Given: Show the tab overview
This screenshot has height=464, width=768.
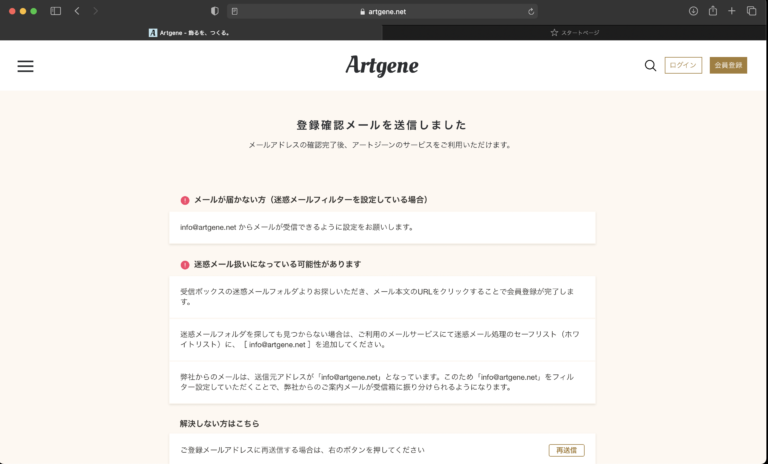Looking at the screenshot, I should [751, 11].
